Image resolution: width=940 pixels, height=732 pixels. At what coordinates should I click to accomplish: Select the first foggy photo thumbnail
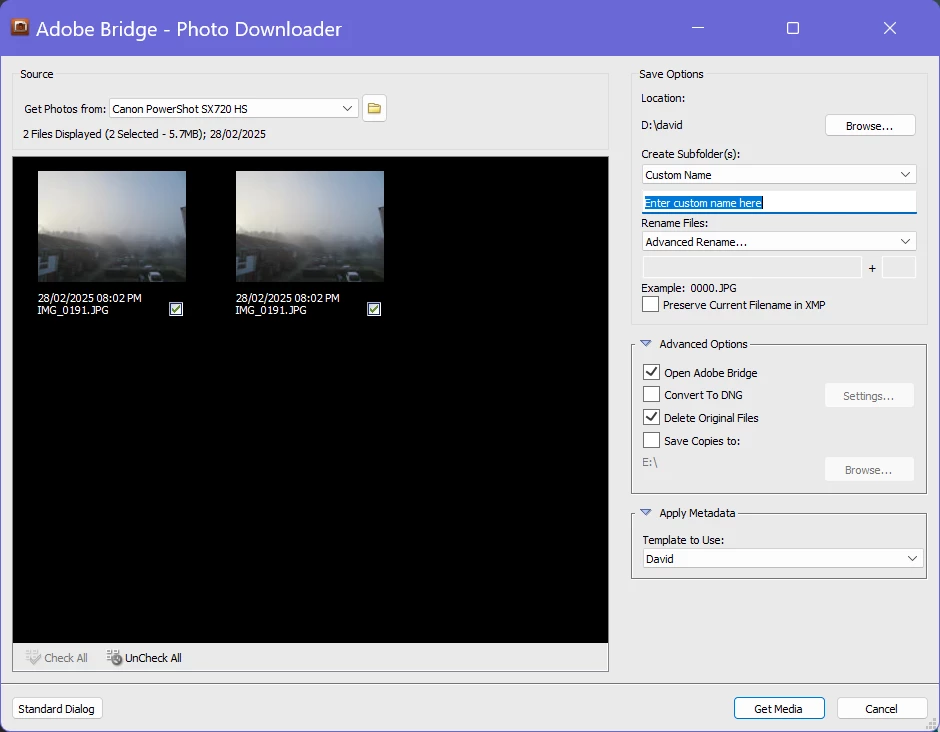[112, 226]
